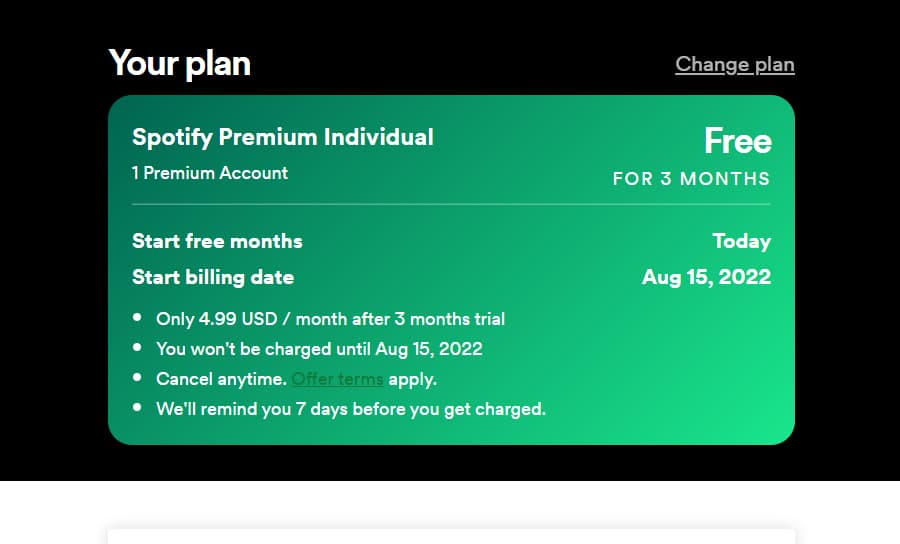Click bullet dot beside We'll remind you
Image resolution: width=900 pixels, height=544 pixels.
137,407
